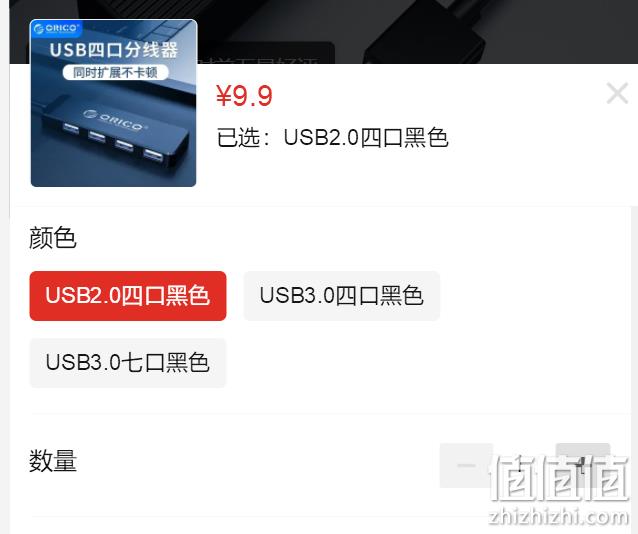Click the zhizhizhi.com watermark text
The image size is (638, 534).
click(558, 516)
